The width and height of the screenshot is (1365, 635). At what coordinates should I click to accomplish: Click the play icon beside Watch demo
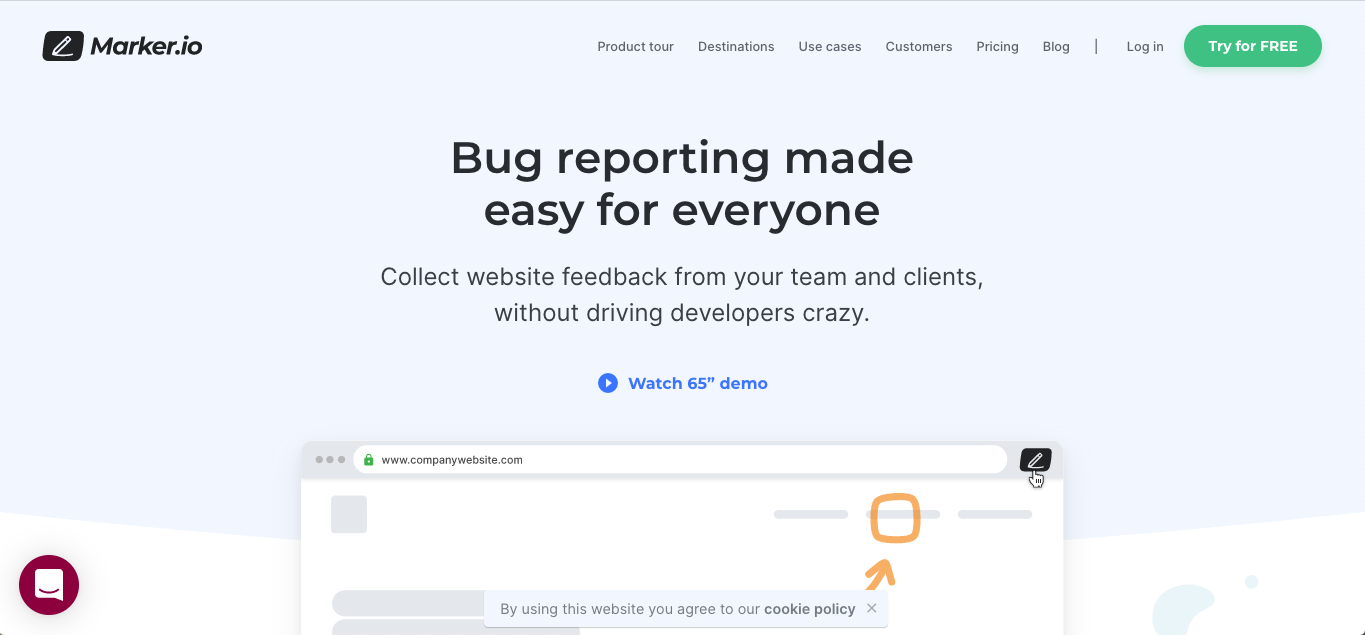click(608, 383)
